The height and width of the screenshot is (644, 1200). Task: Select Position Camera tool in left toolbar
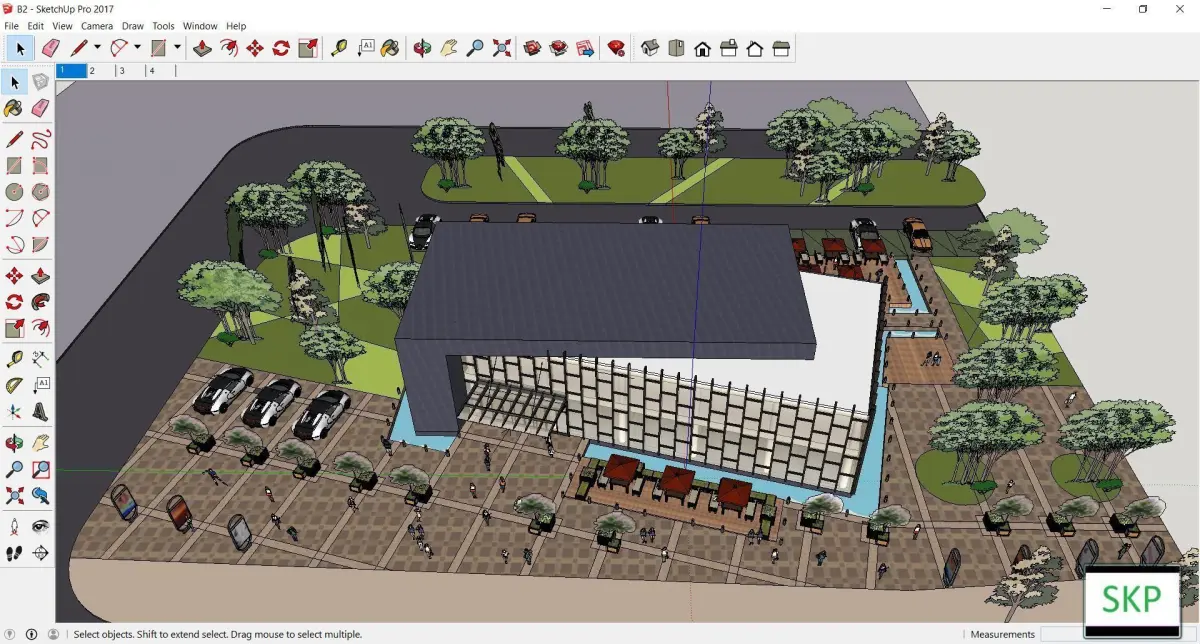click(14, 526)
